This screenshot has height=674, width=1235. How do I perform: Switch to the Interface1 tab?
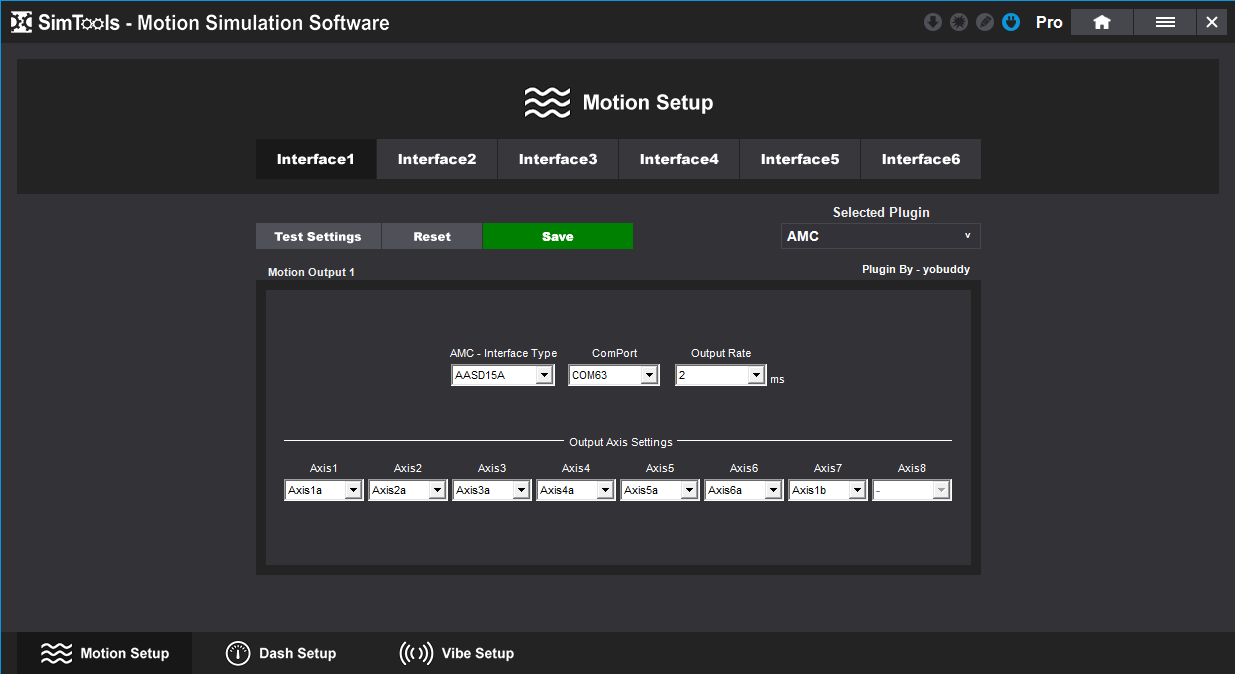316,159
